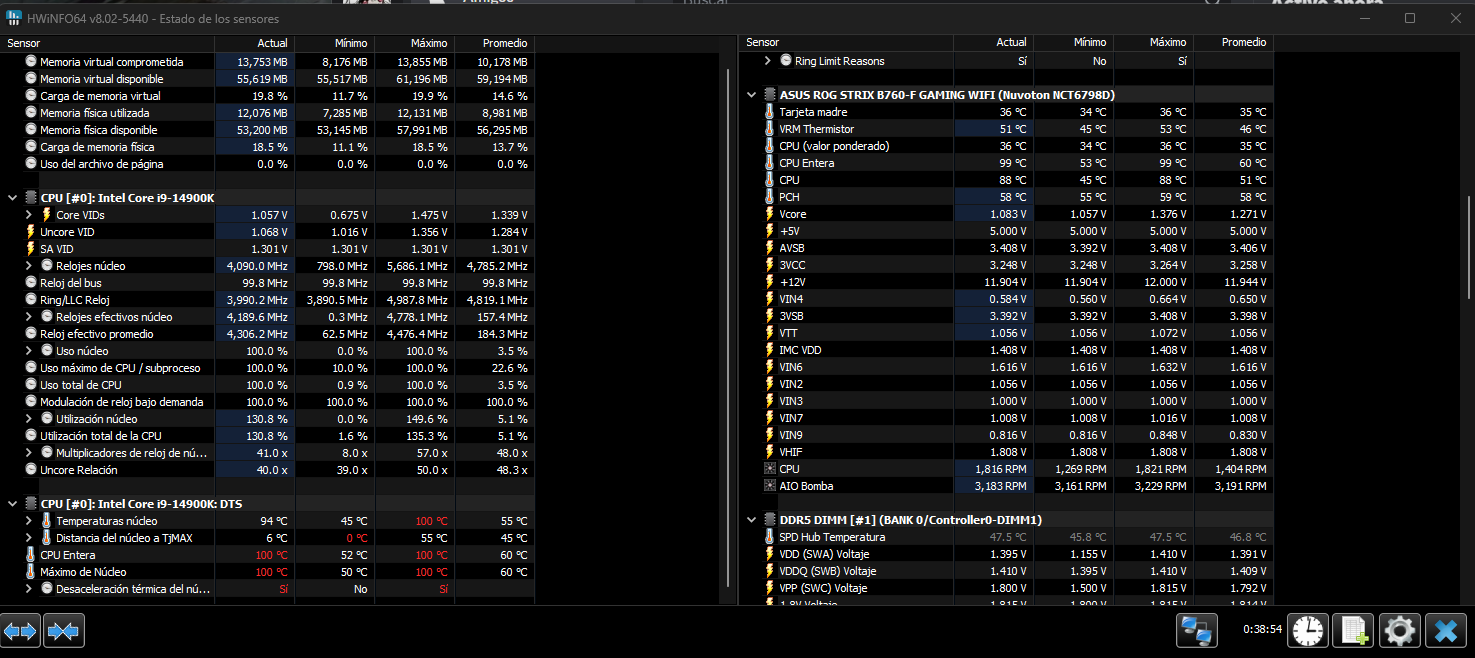This screenshot has width=1475, height=658.
Task: Click lightning icon beside IMC VDD
Action: click(x=769, y=350)
